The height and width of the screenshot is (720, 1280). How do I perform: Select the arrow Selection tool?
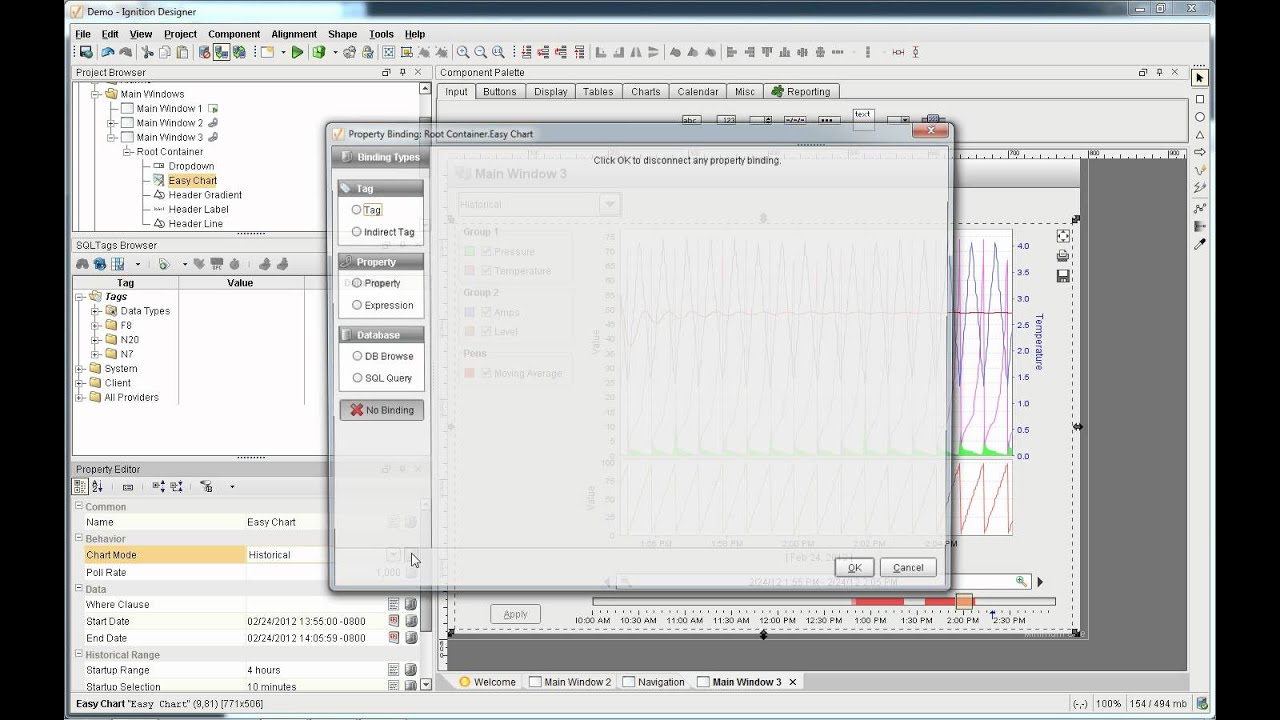(x=1200, y=78)
